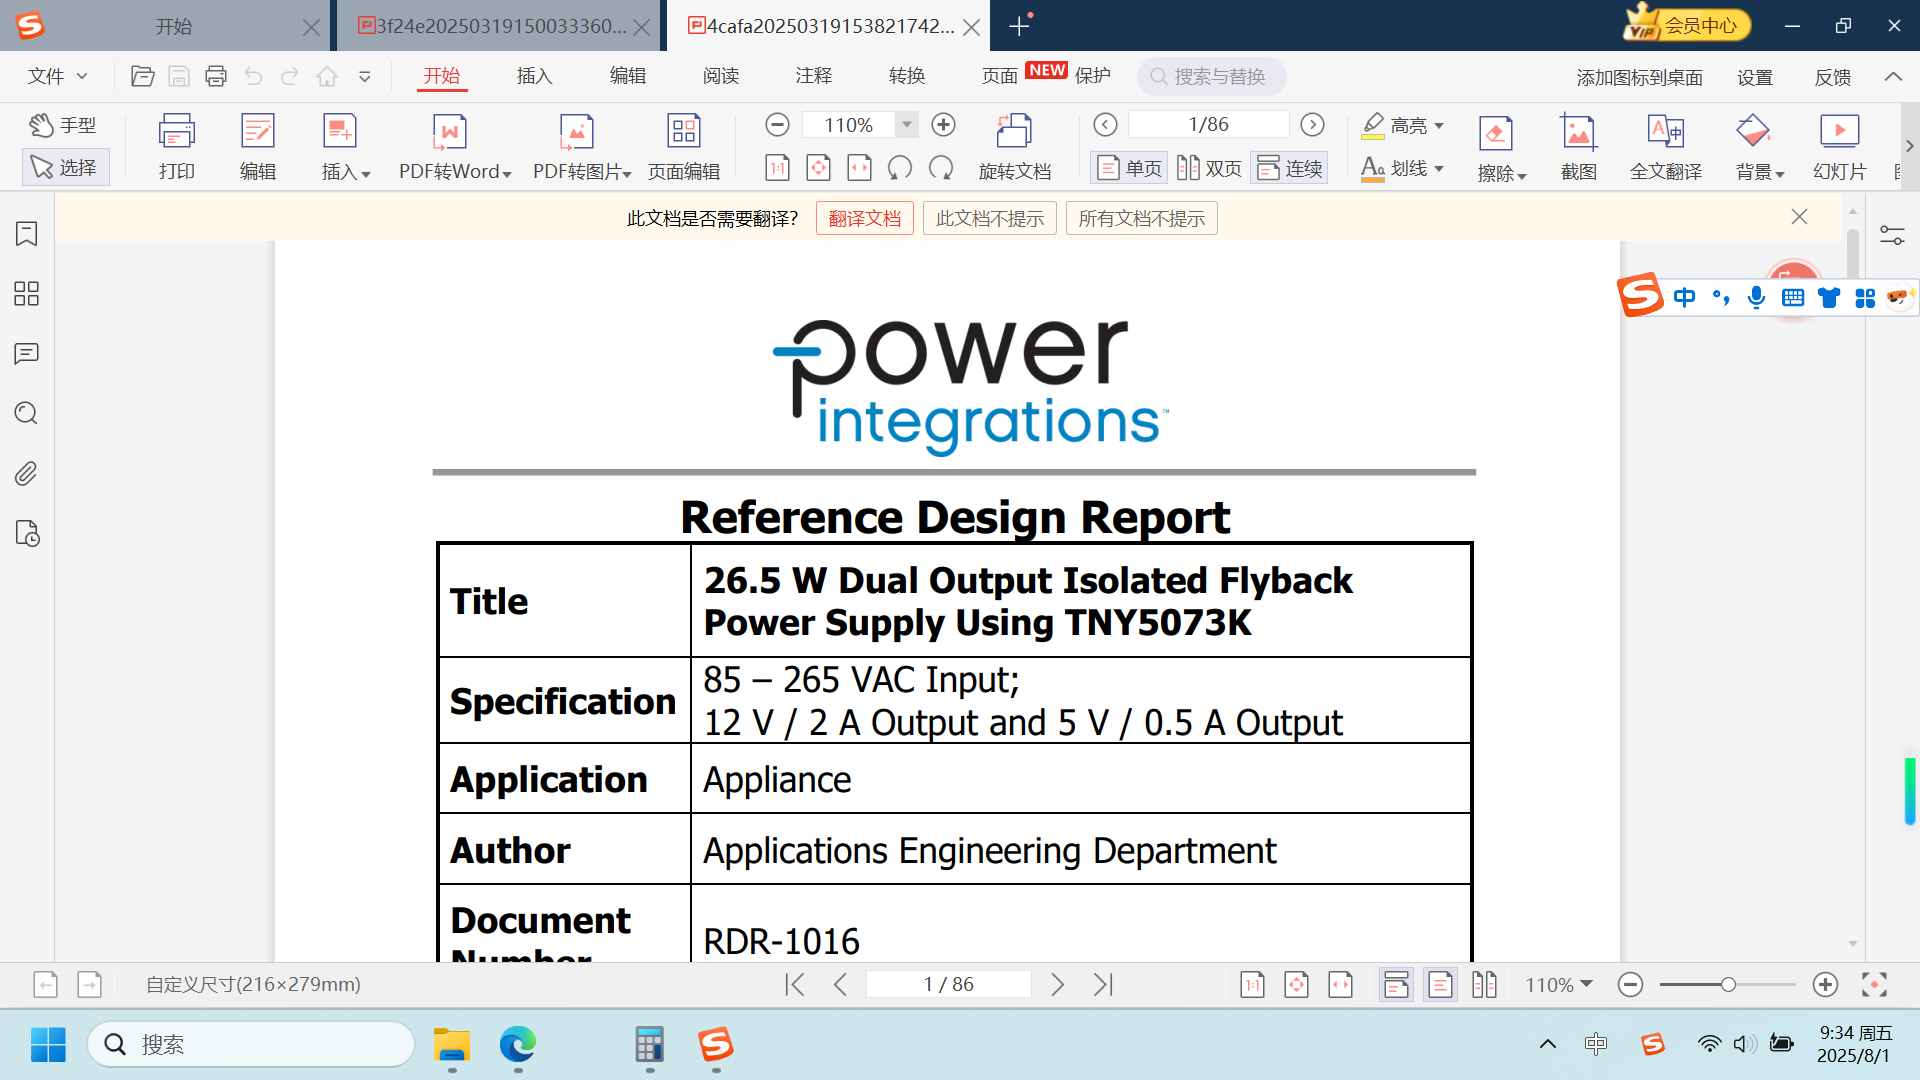Open the Edit tool in ribbon
Image resolution: width=1920 pixels, height=1080 pixels.
coord(257,146)
